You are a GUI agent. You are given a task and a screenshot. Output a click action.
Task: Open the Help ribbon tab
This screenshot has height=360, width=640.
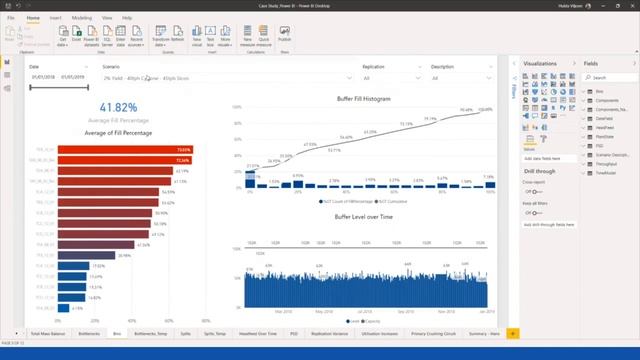(127, 18)
